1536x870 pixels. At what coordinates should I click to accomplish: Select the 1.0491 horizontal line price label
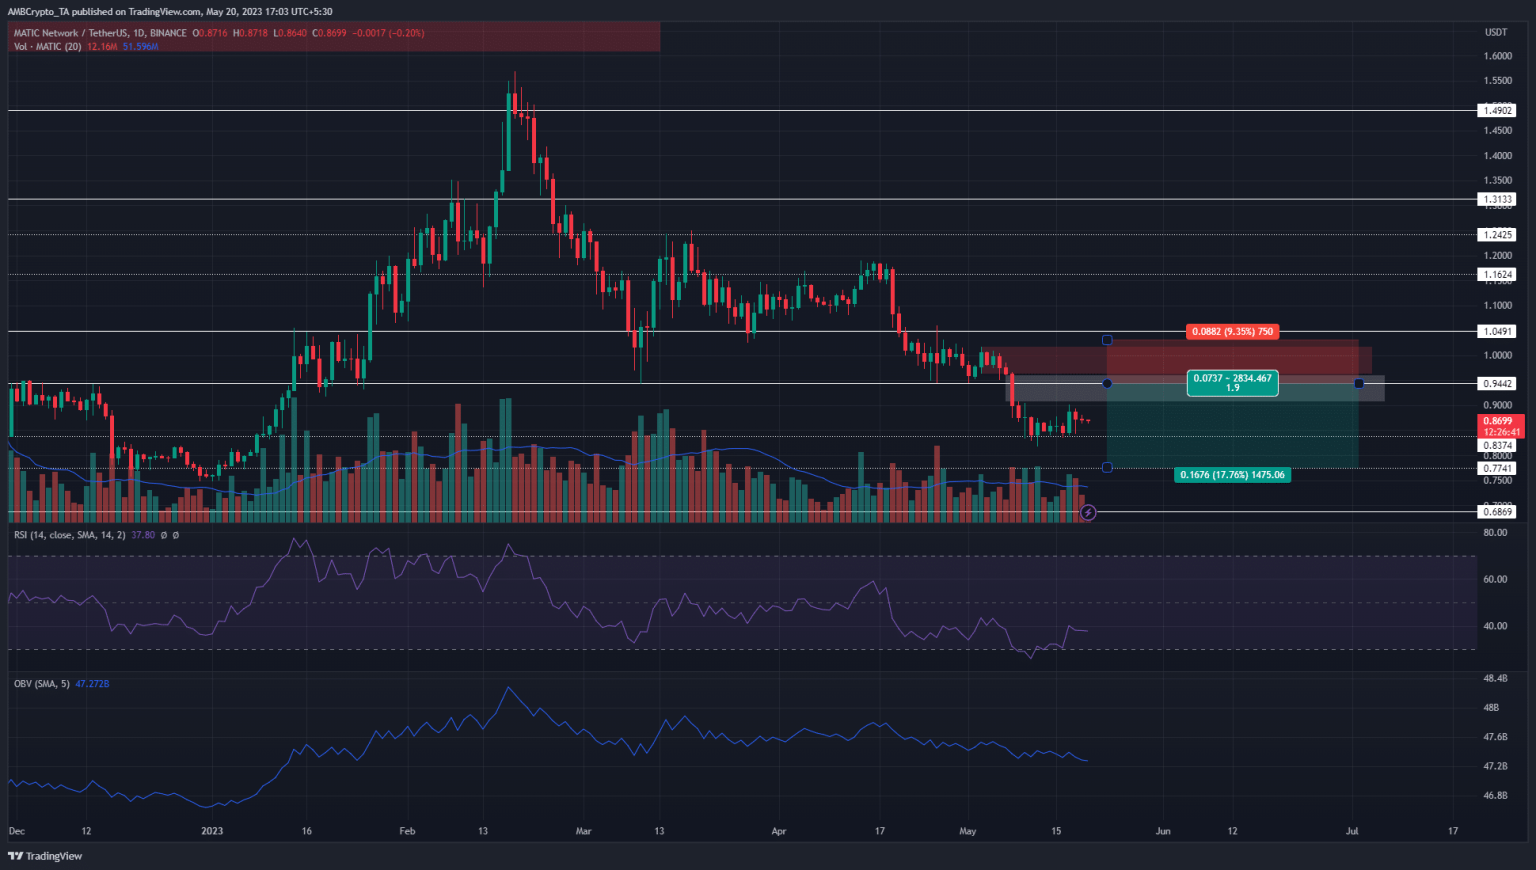point(1497,331)
